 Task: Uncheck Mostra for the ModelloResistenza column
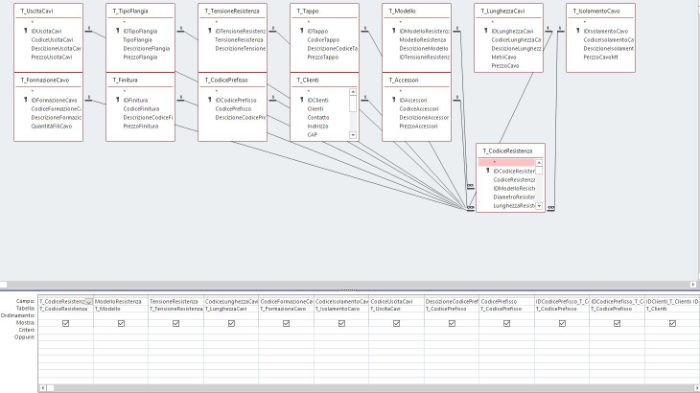121,323
